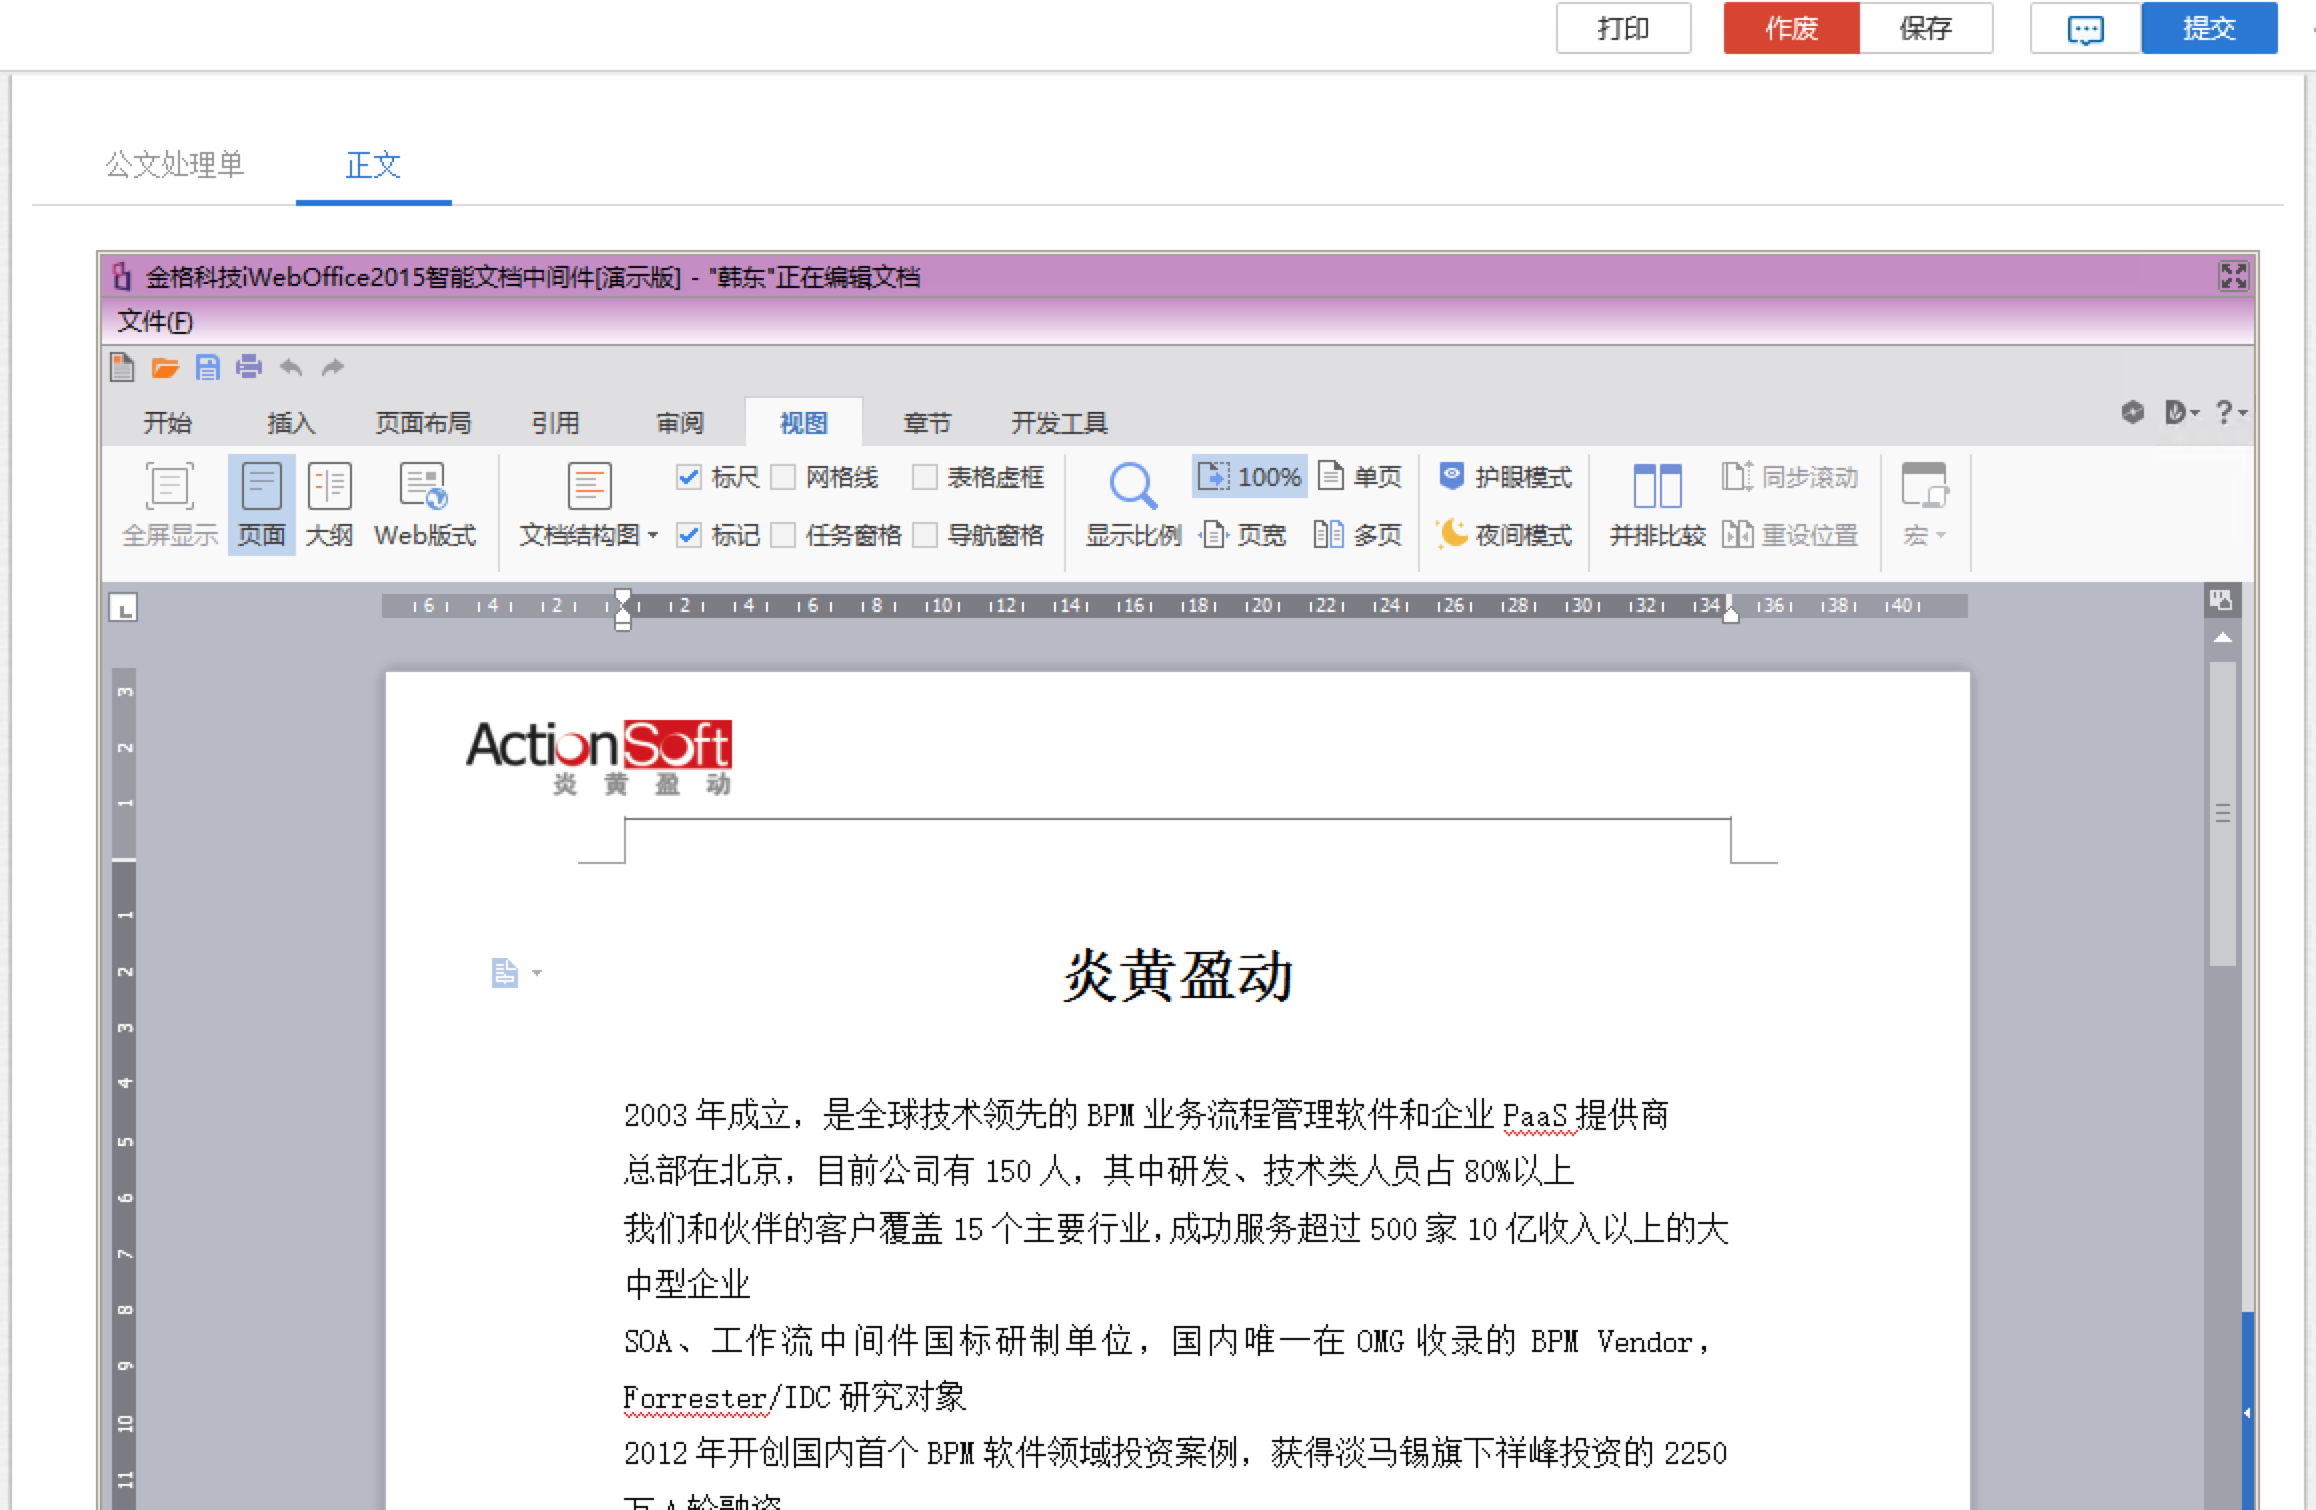Viewport: 2316px width, 1510px height.
Task: Click the left indent marker on ruler
Action: [623, 609]
